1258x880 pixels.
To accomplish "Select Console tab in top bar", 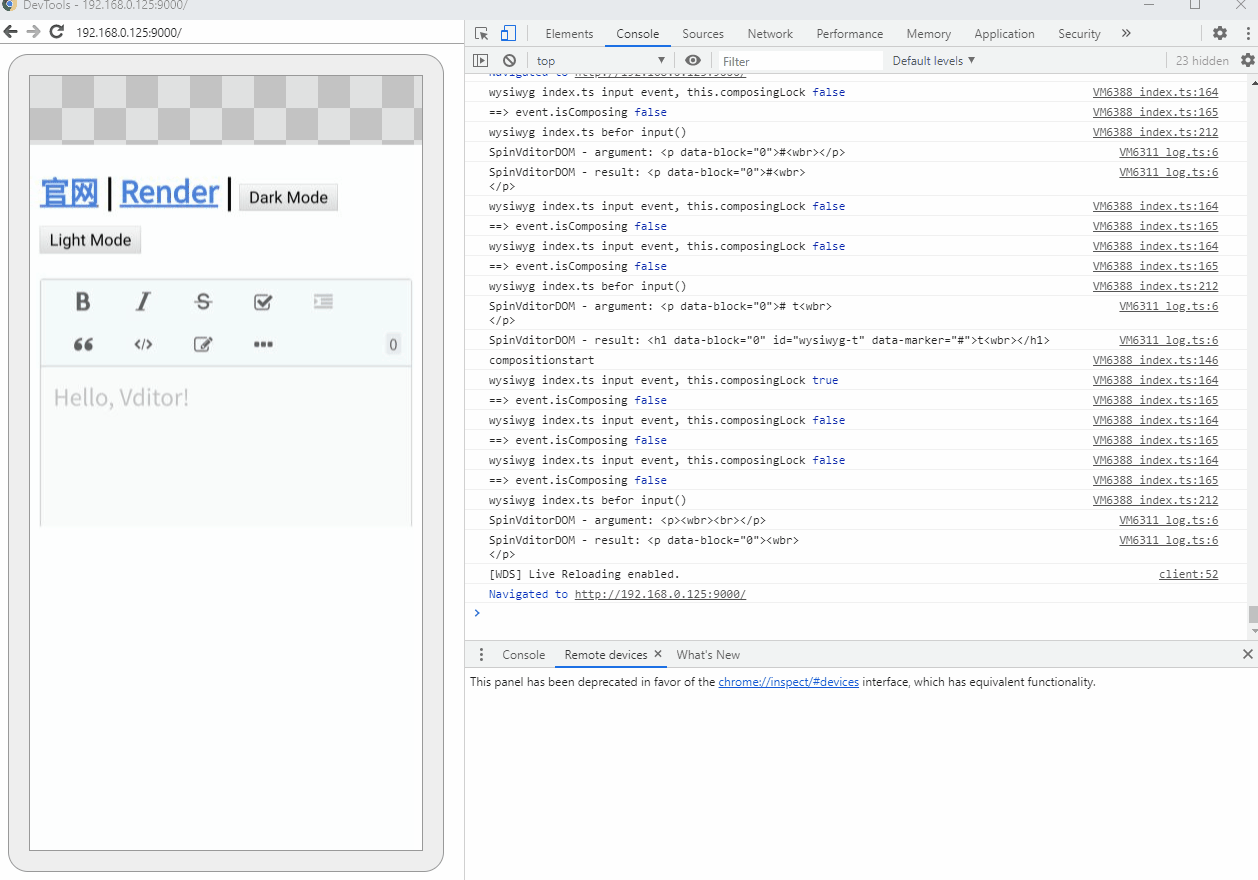I will coord(638,34).
